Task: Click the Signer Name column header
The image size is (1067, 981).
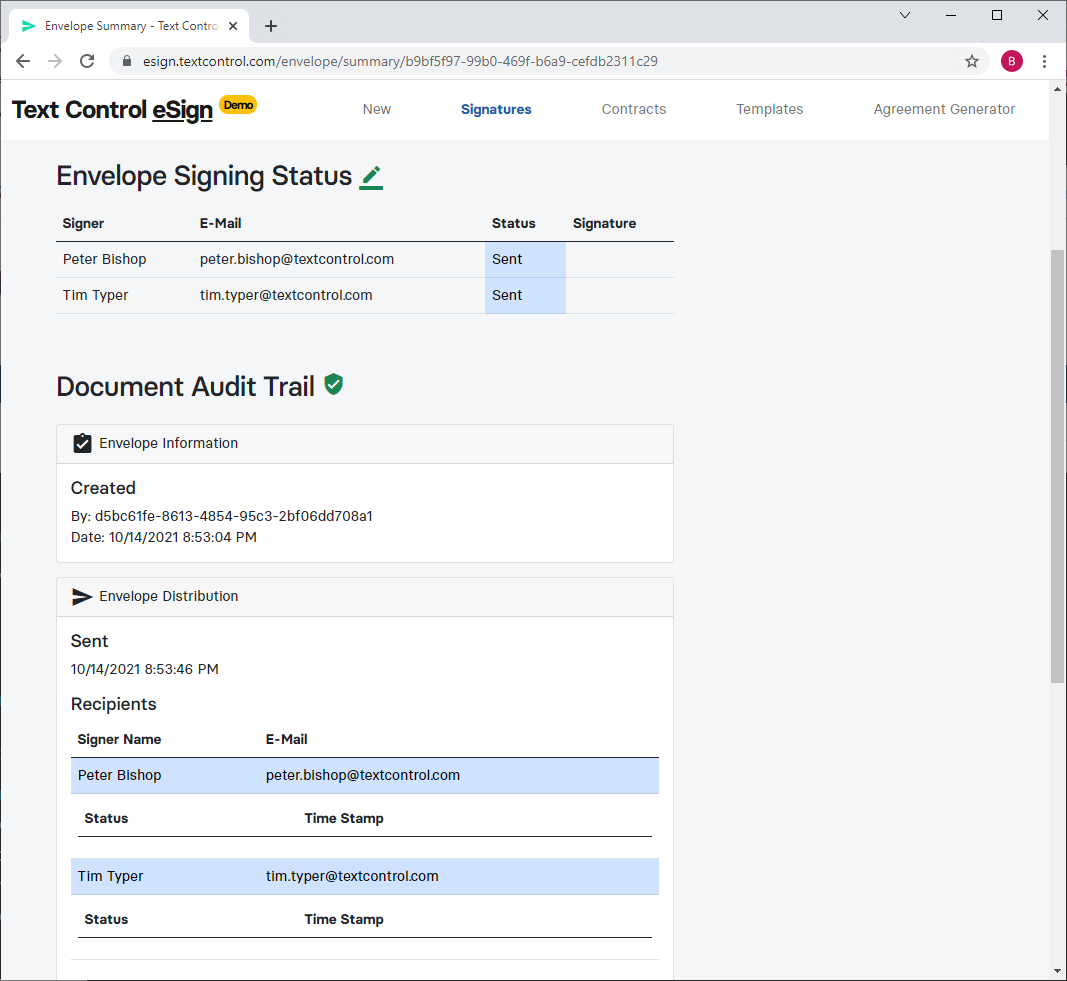Action: (119, 739)
